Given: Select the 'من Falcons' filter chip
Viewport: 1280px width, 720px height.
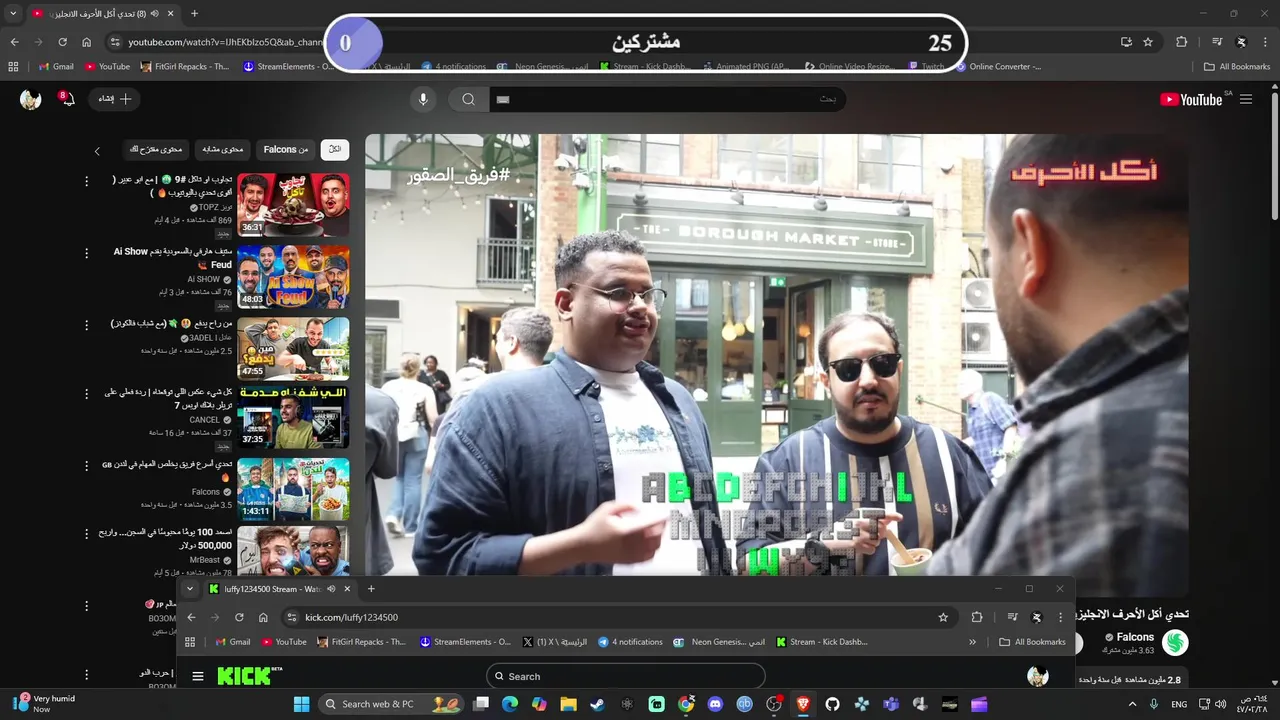Looking at the screenshot, I should (x=286, y=149).
